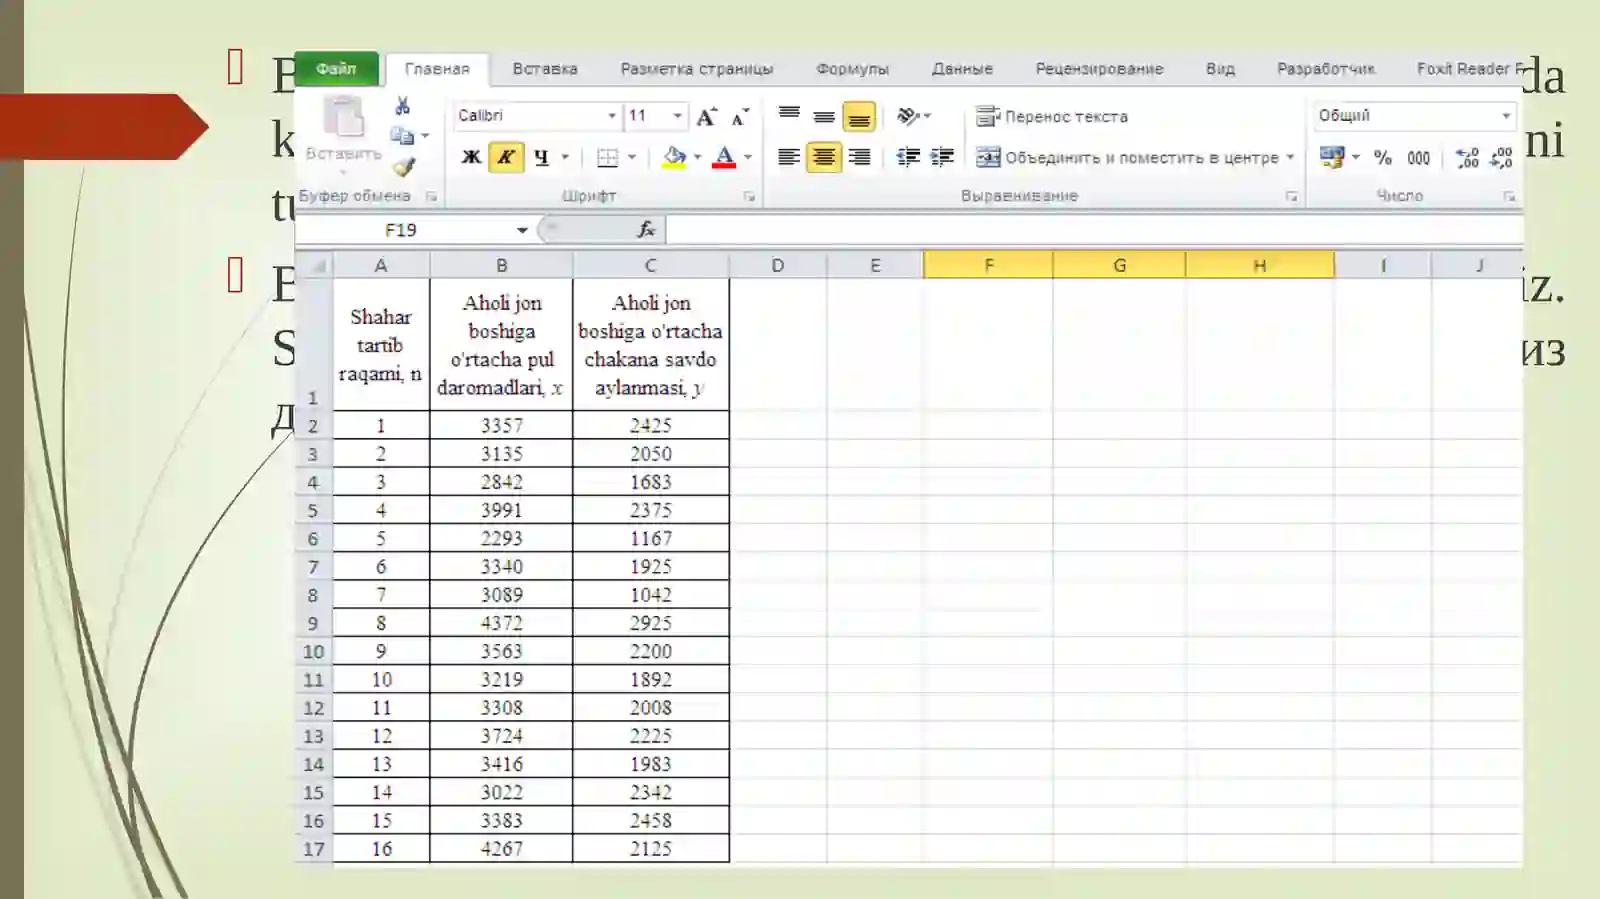Open the Общий number format dropdown
Image resolution: width=1600 pixels, height=899 pixels.
[x=1506, y=116]
